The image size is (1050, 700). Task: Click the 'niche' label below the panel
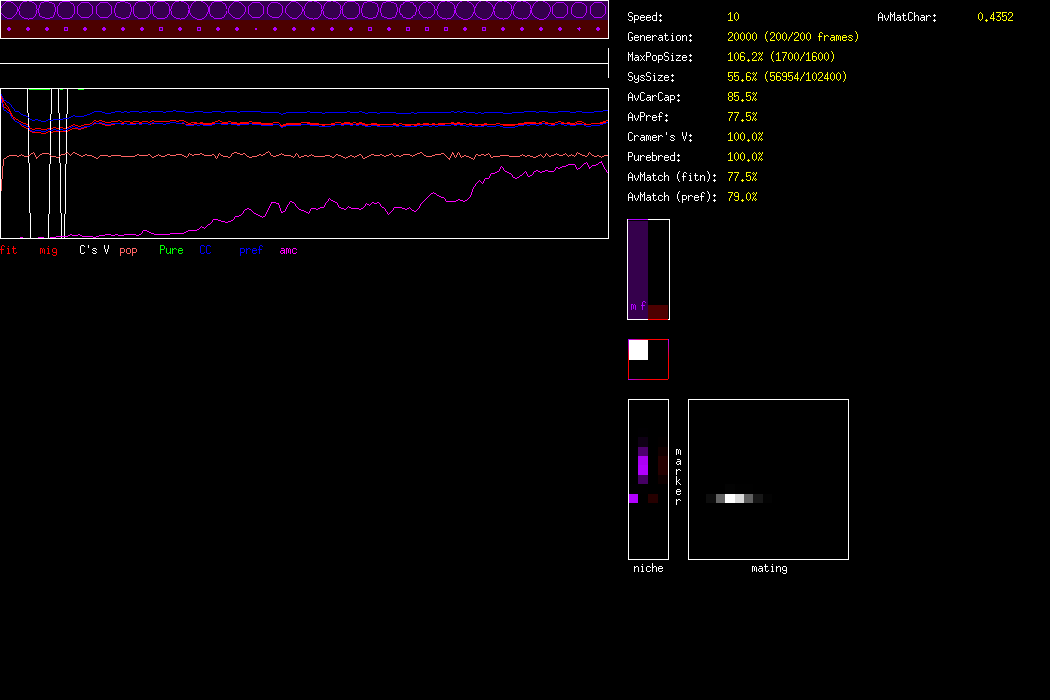(648, 568)
